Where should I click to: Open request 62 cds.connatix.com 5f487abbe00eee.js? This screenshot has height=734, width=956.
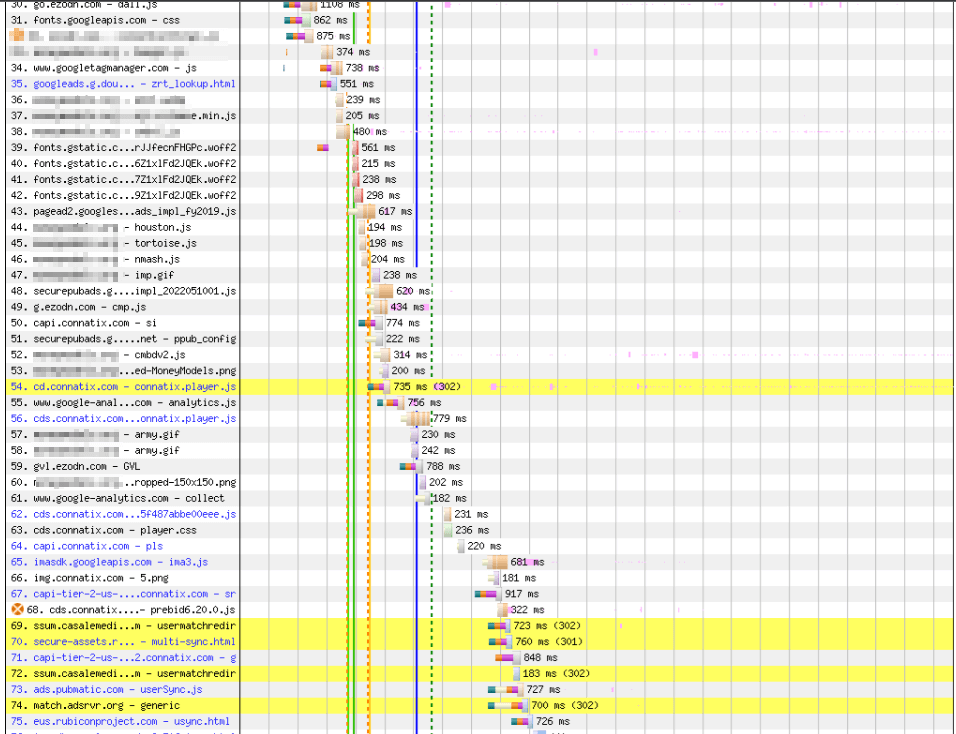pos(123,514)
